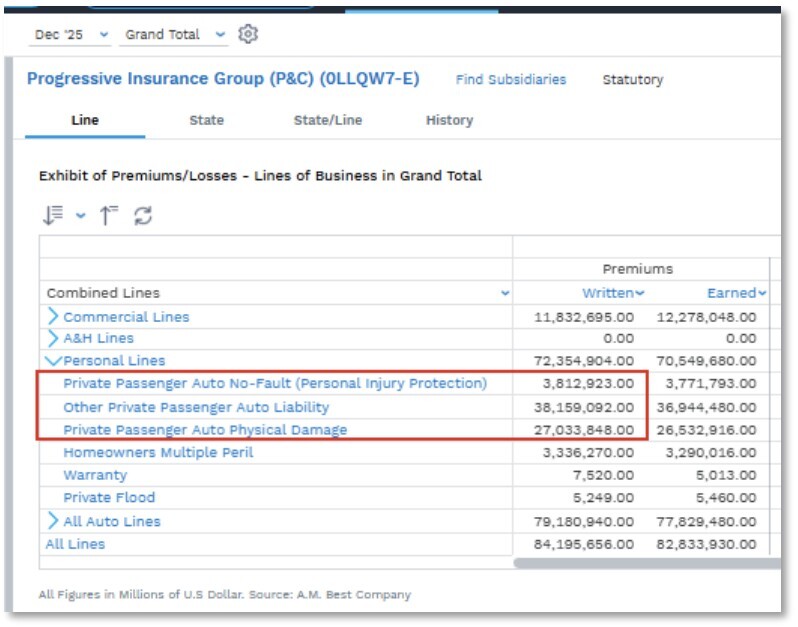Collapse the Personal Lines row
This screenshot has height=627, width=798.
(53, 361)
